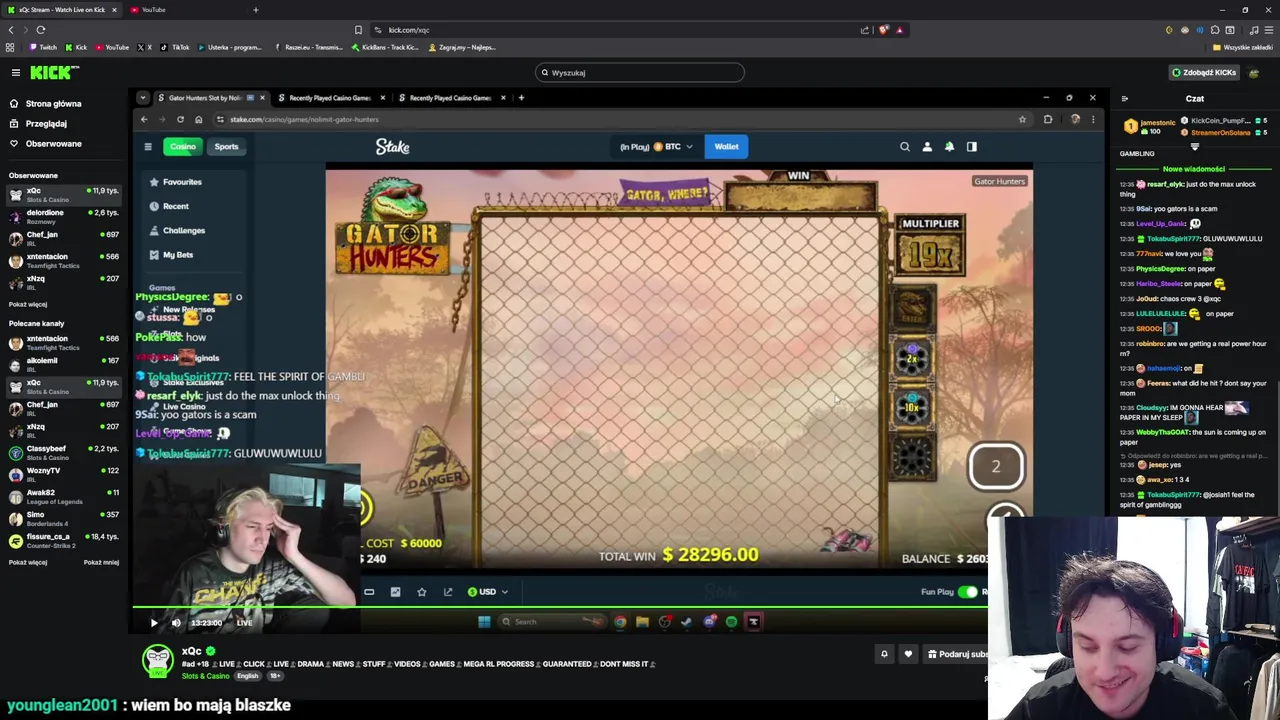Select the Casino tab on Stake

(182, 147)
